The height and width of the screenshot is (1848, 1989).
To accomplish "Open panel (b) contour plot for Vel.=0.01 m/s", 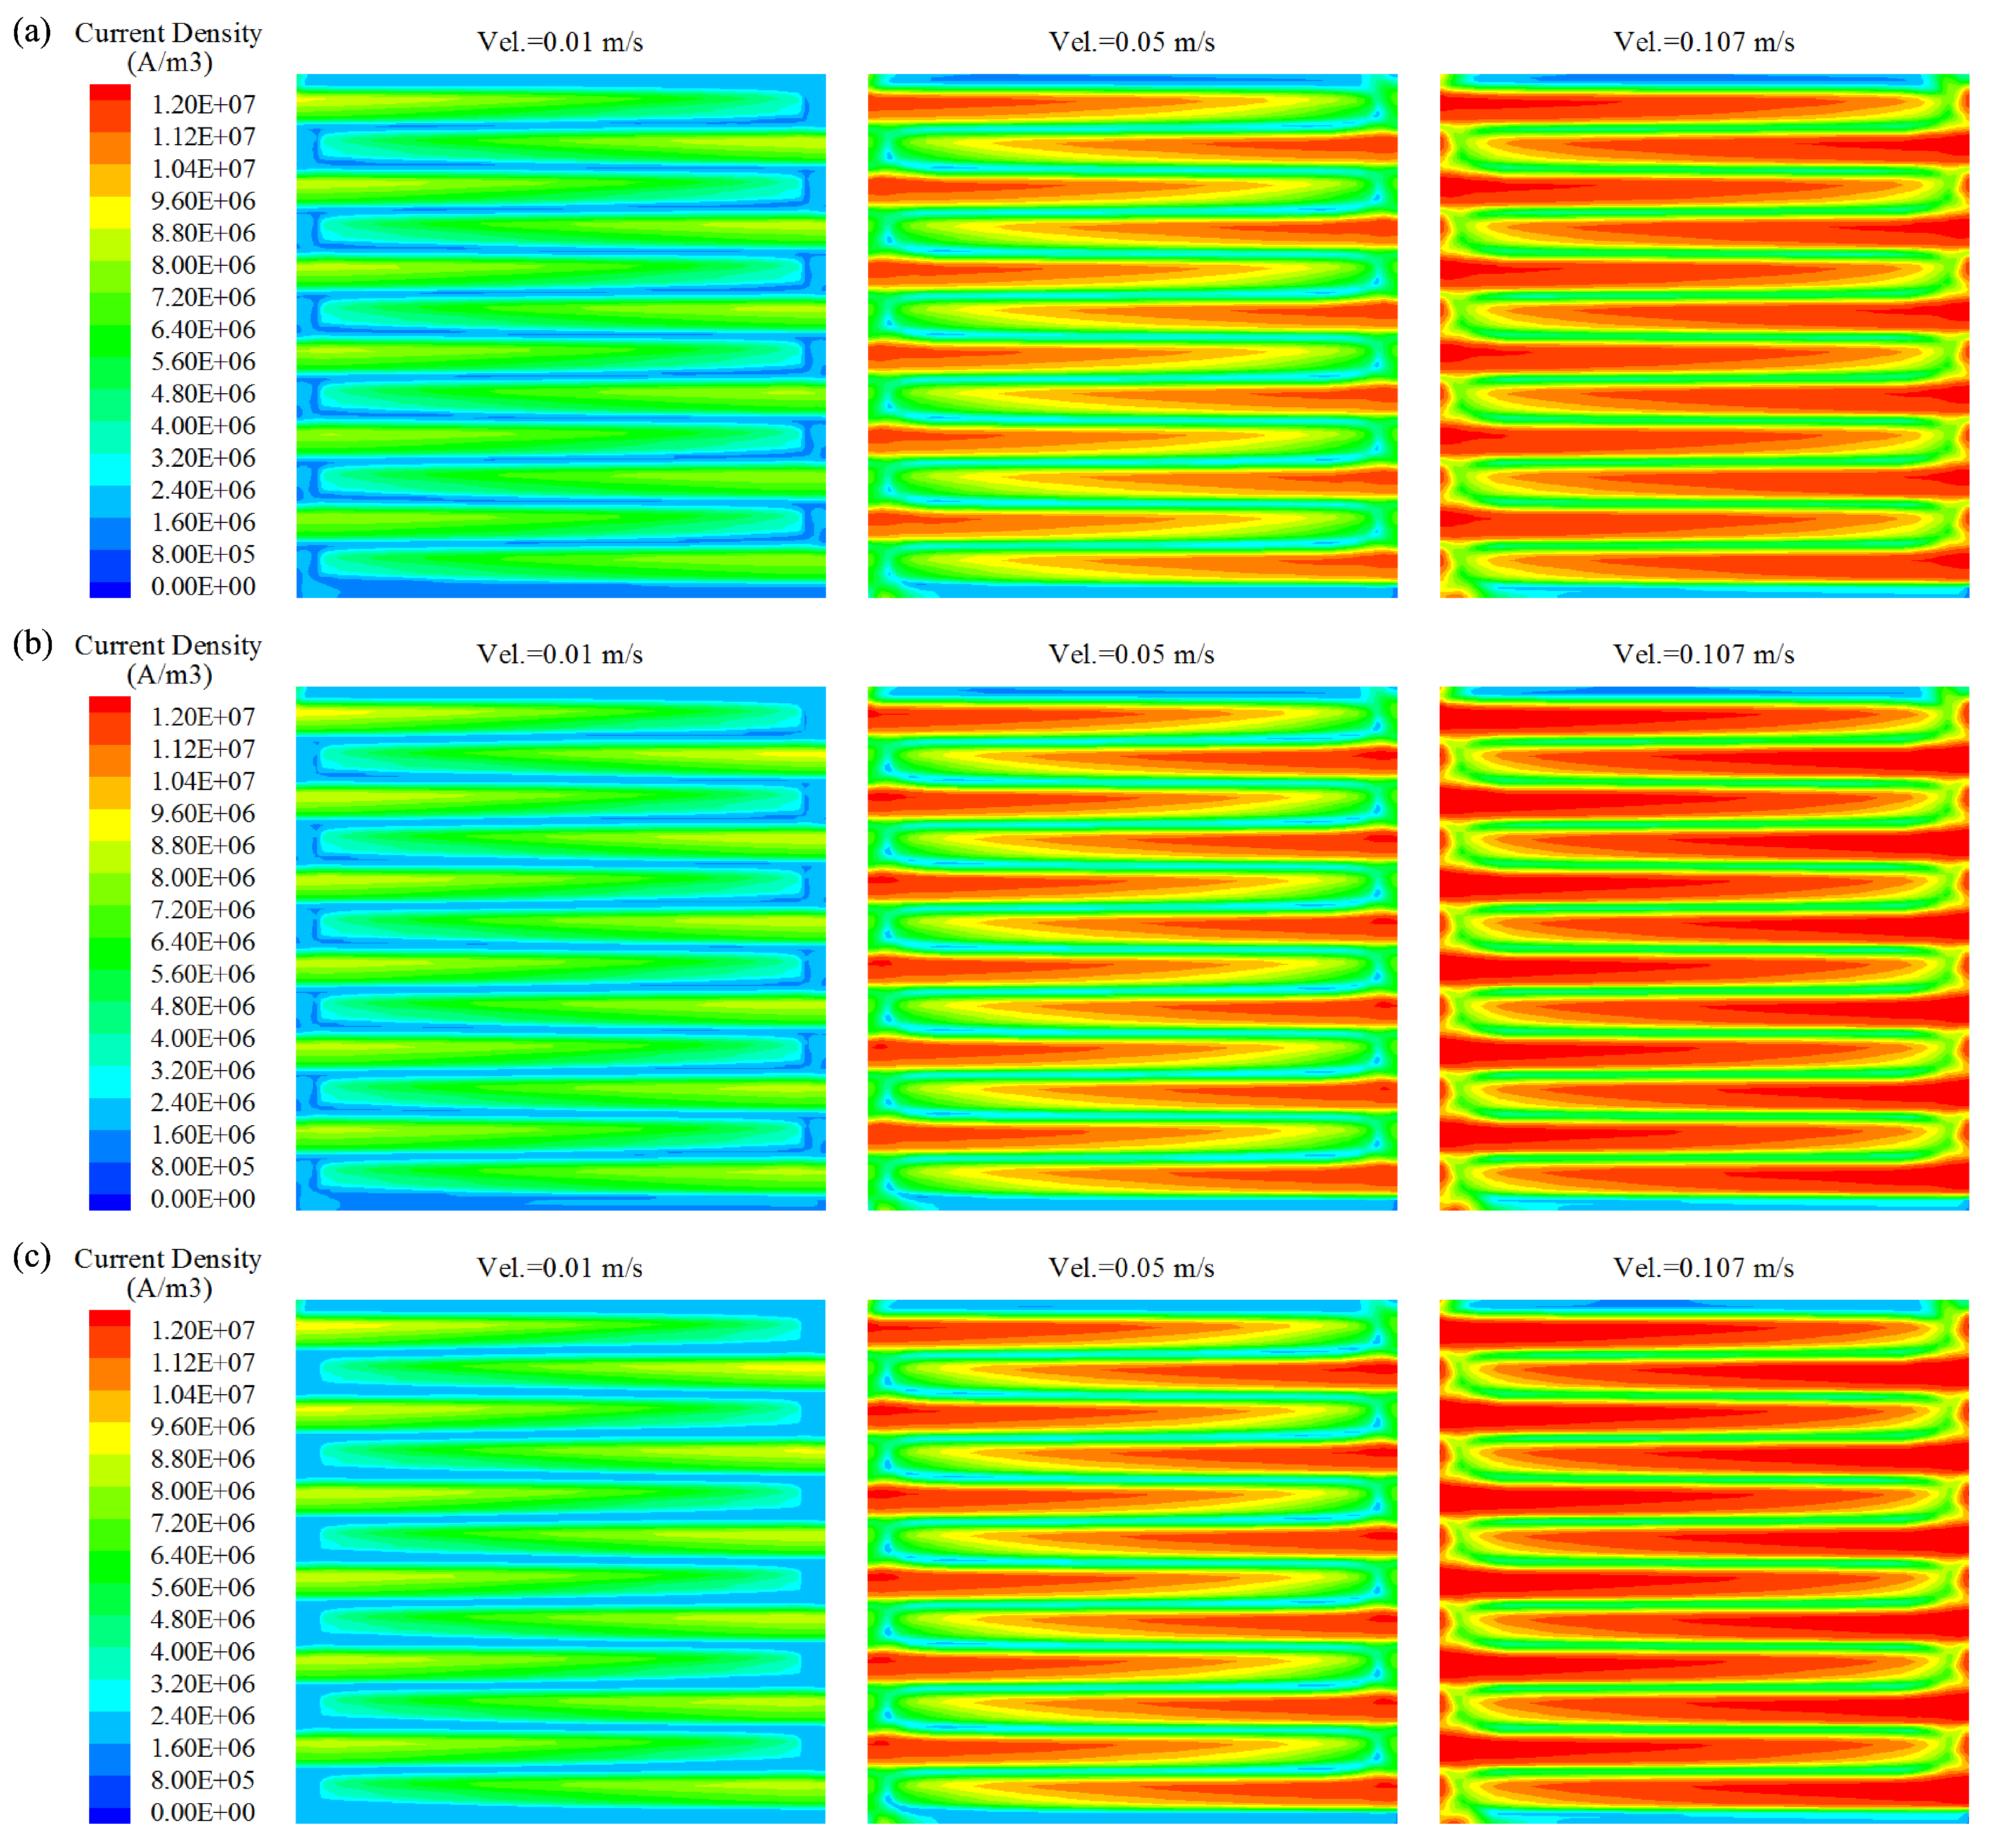I will pyautogui.click(x=560, y=948).
